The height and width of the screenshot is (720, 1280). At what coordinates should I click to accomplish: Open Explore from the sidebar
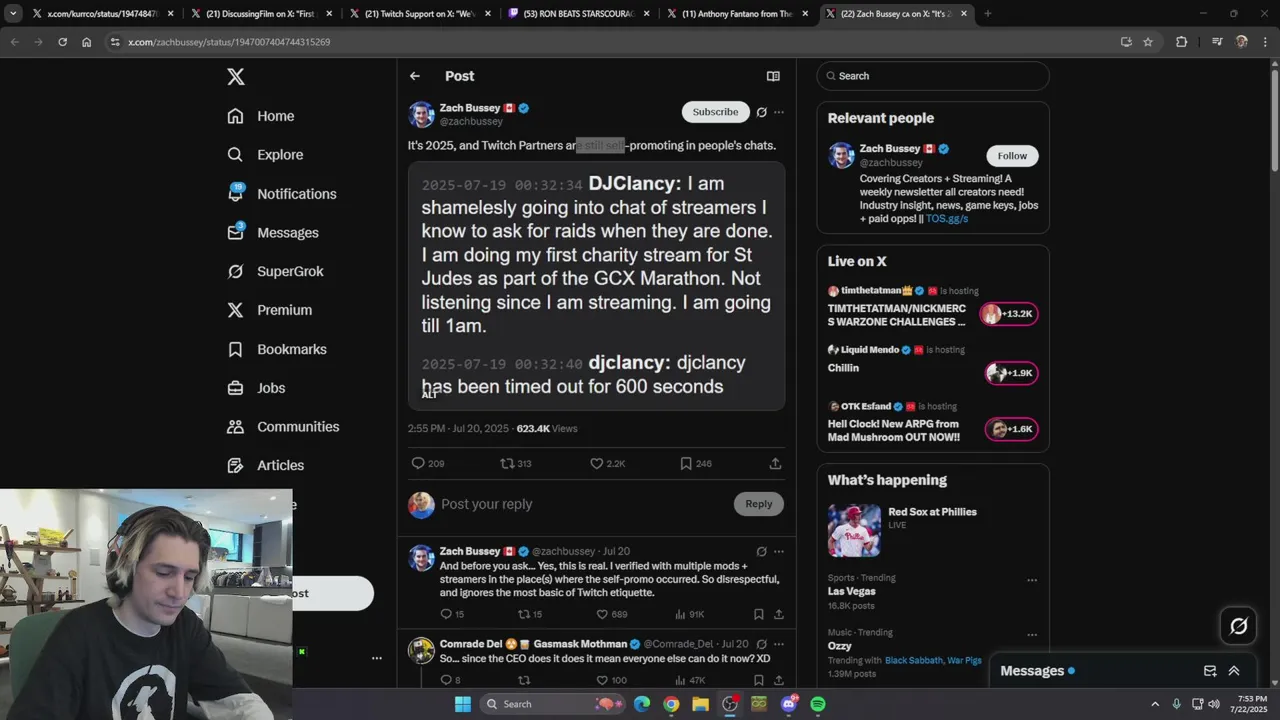265,155
